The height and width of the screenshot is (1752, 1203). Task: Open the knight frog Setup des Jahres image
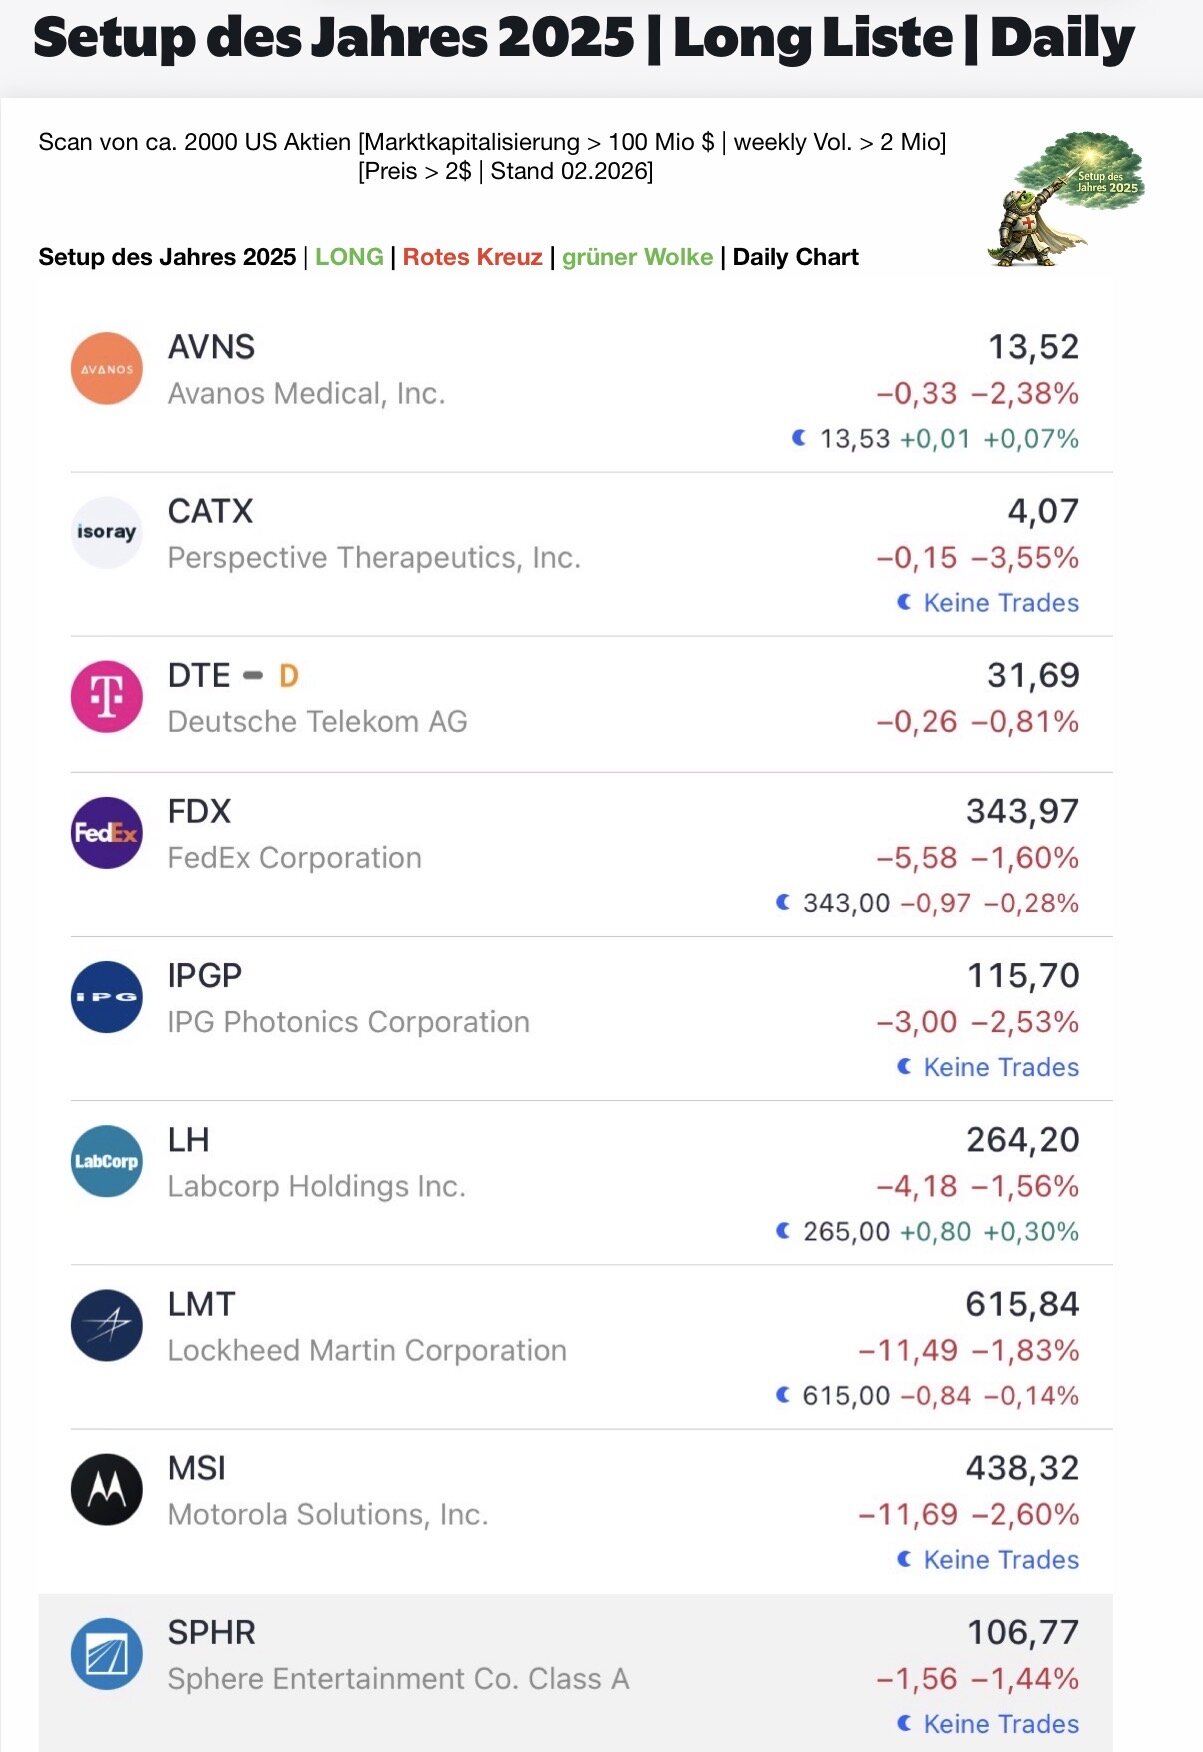(x=1066, y=199)
